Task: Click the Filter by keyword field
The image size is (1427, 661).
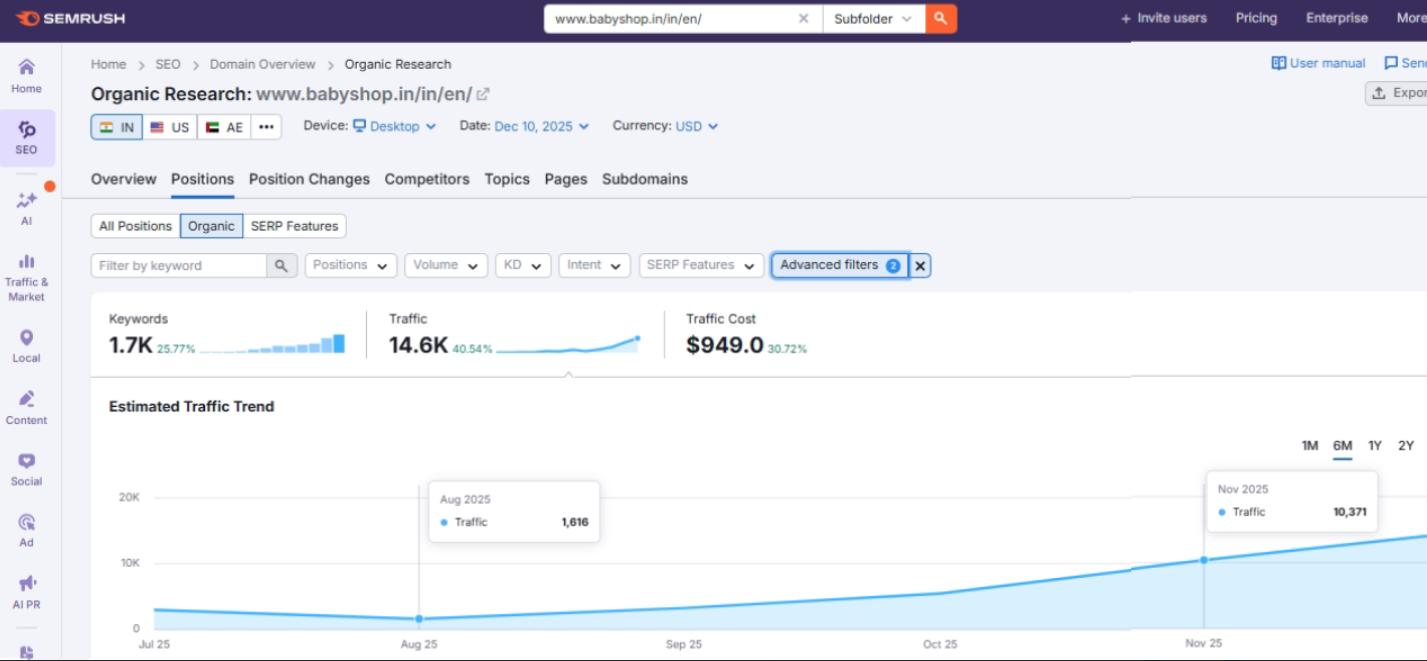Action: (179, 266)
